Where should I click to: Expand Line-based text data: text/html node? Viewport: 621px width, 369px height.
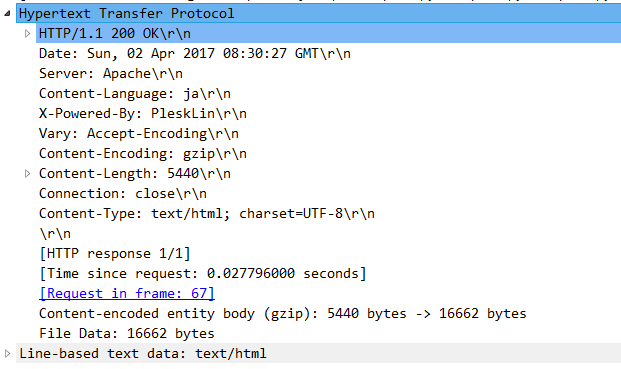pos(7,353)
